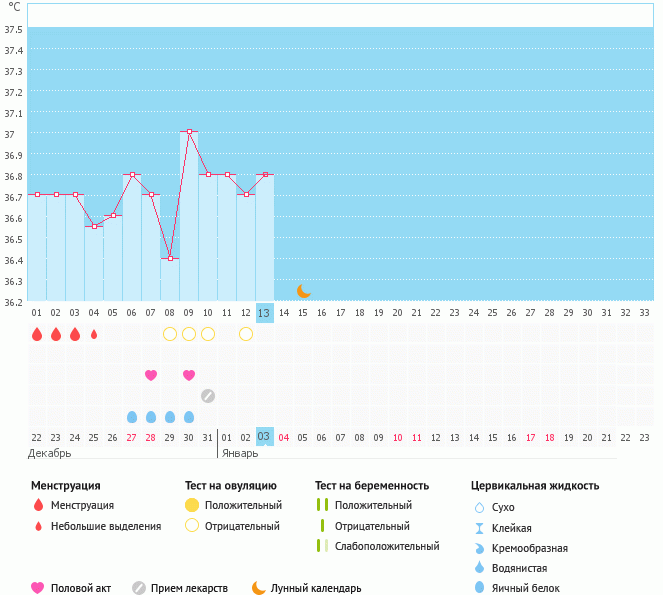Image resolution: width=663 pixels, height=595 pixels.
Task: Click the 36.8 temperature point on day 06
Action: (x=132, y=174)
